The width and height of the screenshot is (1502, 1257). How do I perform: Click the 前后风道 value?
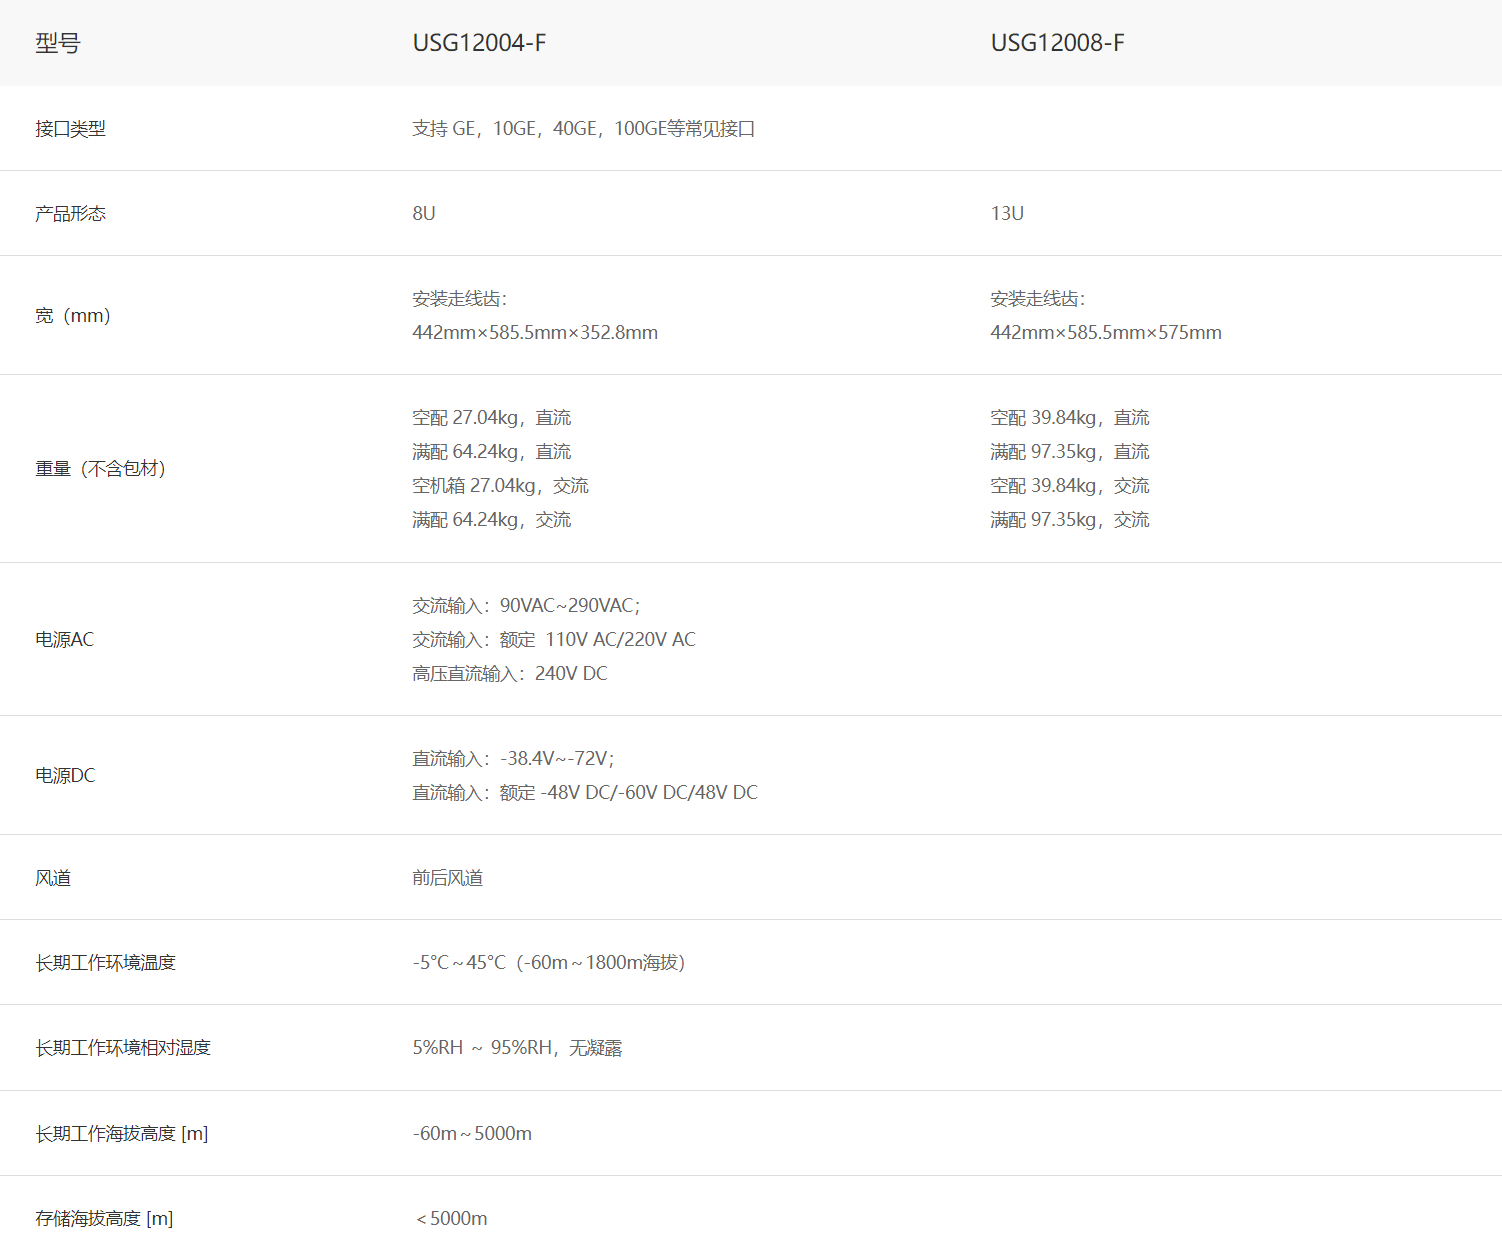click(448, 878)
